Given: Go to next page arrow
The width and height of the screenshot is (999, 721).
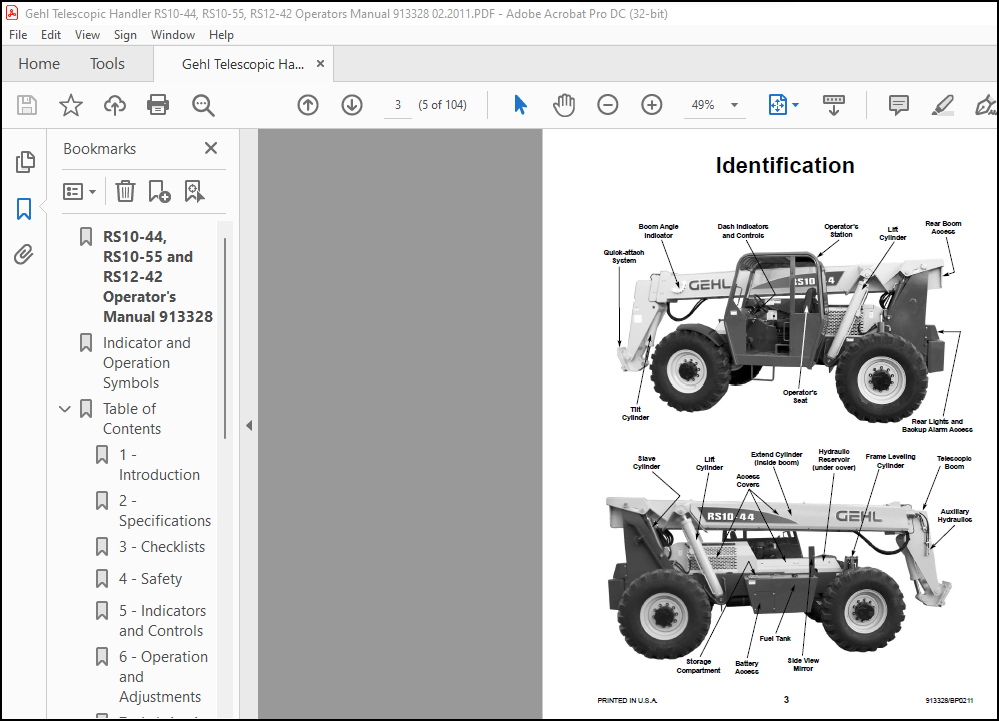Looking at the screenshot, I should (x=352, y=104).
